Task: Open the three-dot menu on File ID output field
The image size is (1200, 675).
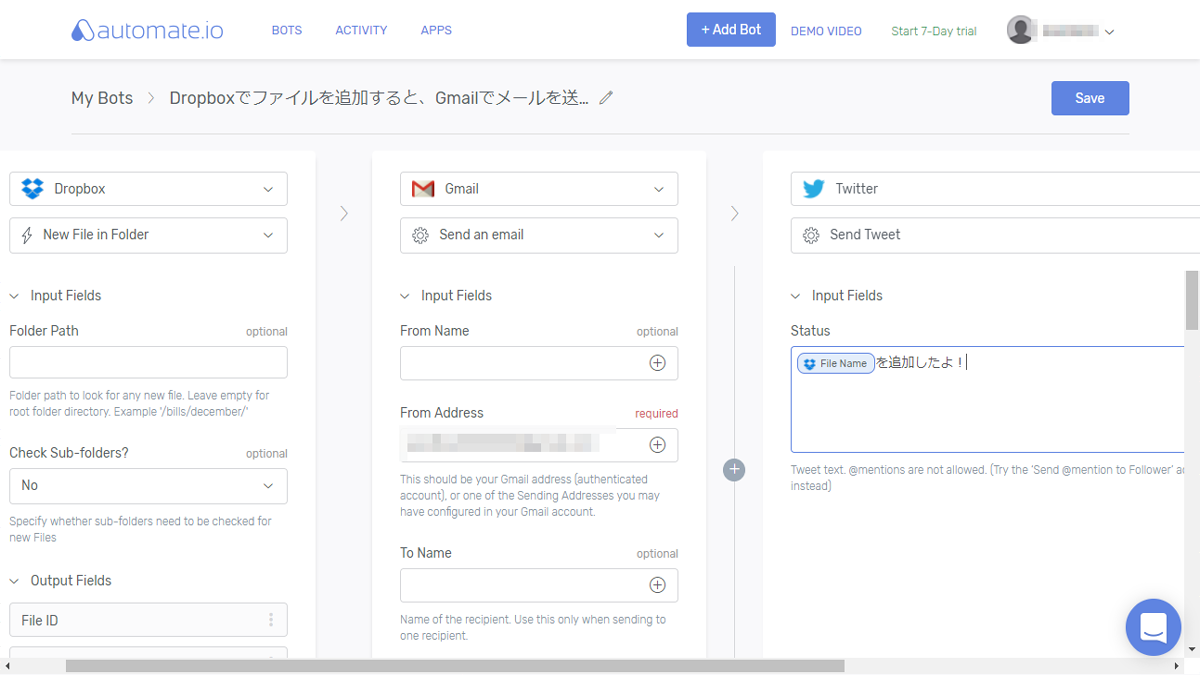Action: [271, 619]
